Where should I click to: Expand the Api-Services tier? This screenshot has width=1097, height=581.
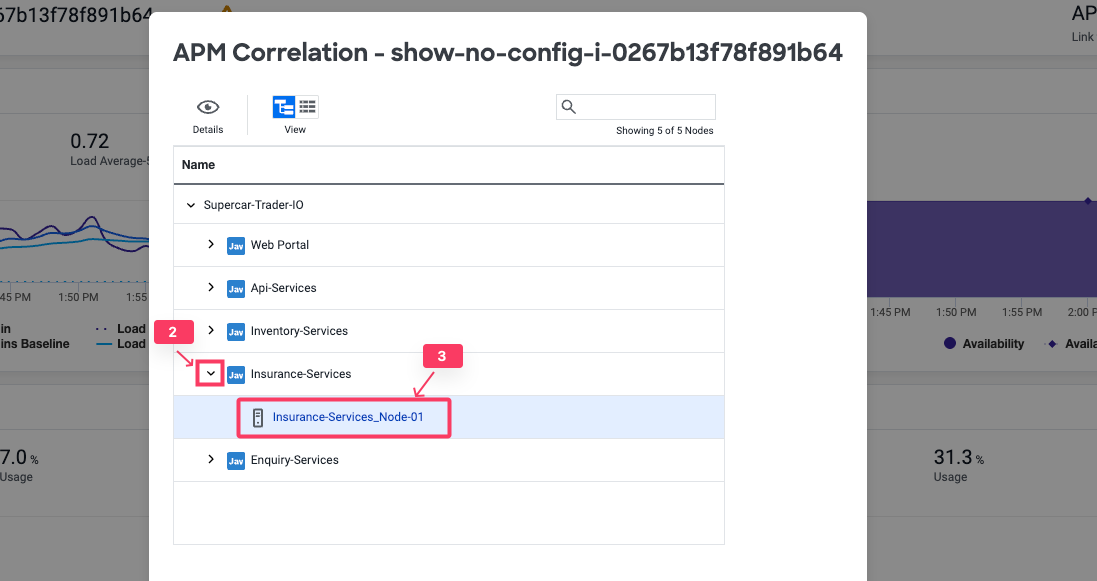click(211, 287)
